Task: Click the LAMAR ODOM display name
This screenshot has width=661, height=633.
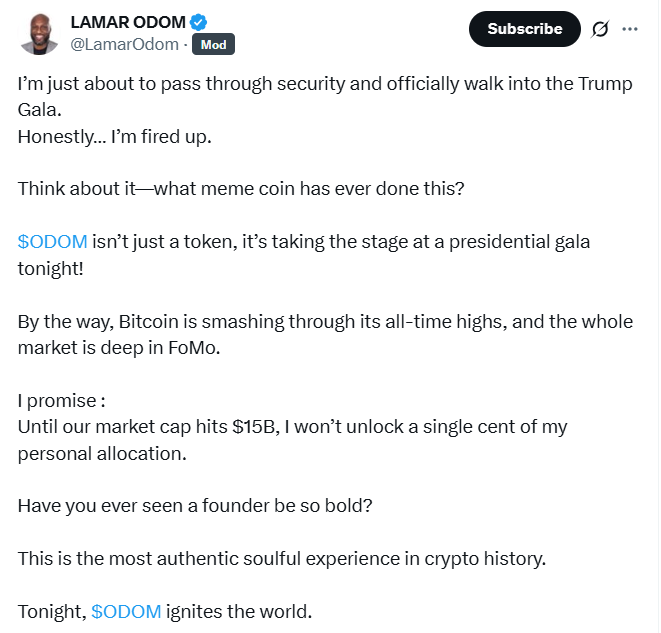Action: [x=130, y=22]
